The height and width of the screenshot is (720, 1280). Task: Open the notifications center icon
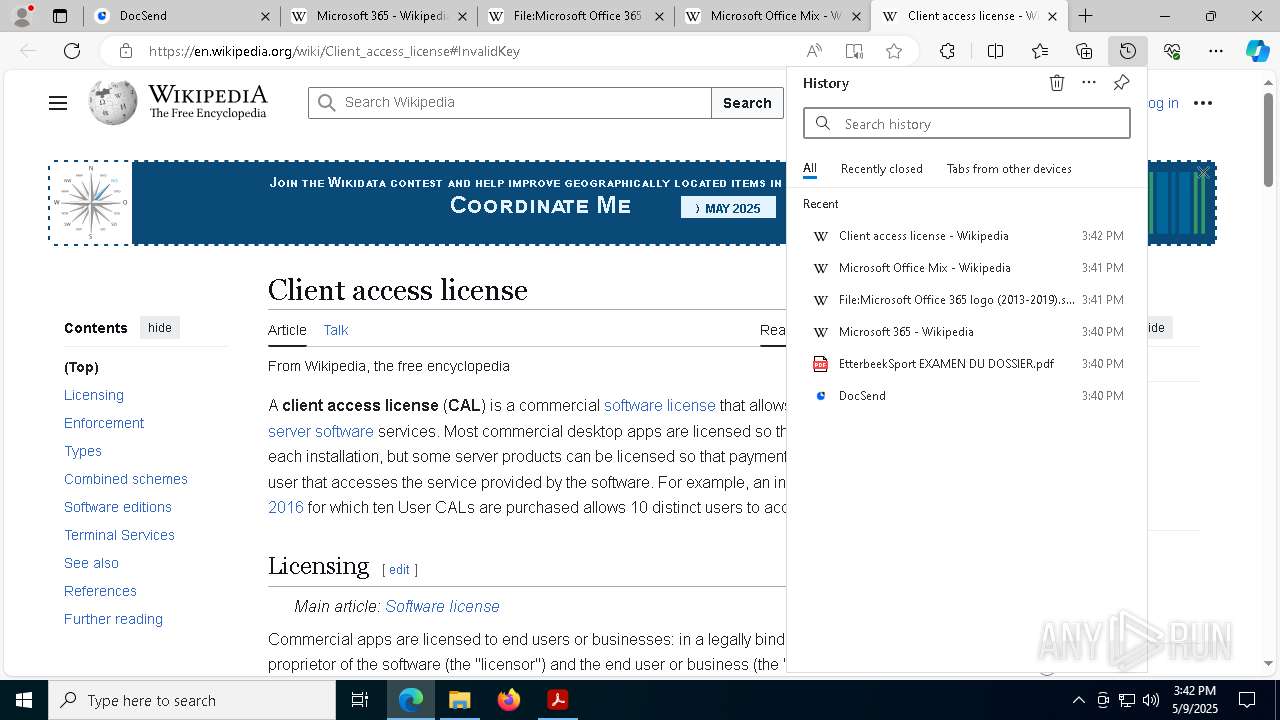coord(1247,700)
